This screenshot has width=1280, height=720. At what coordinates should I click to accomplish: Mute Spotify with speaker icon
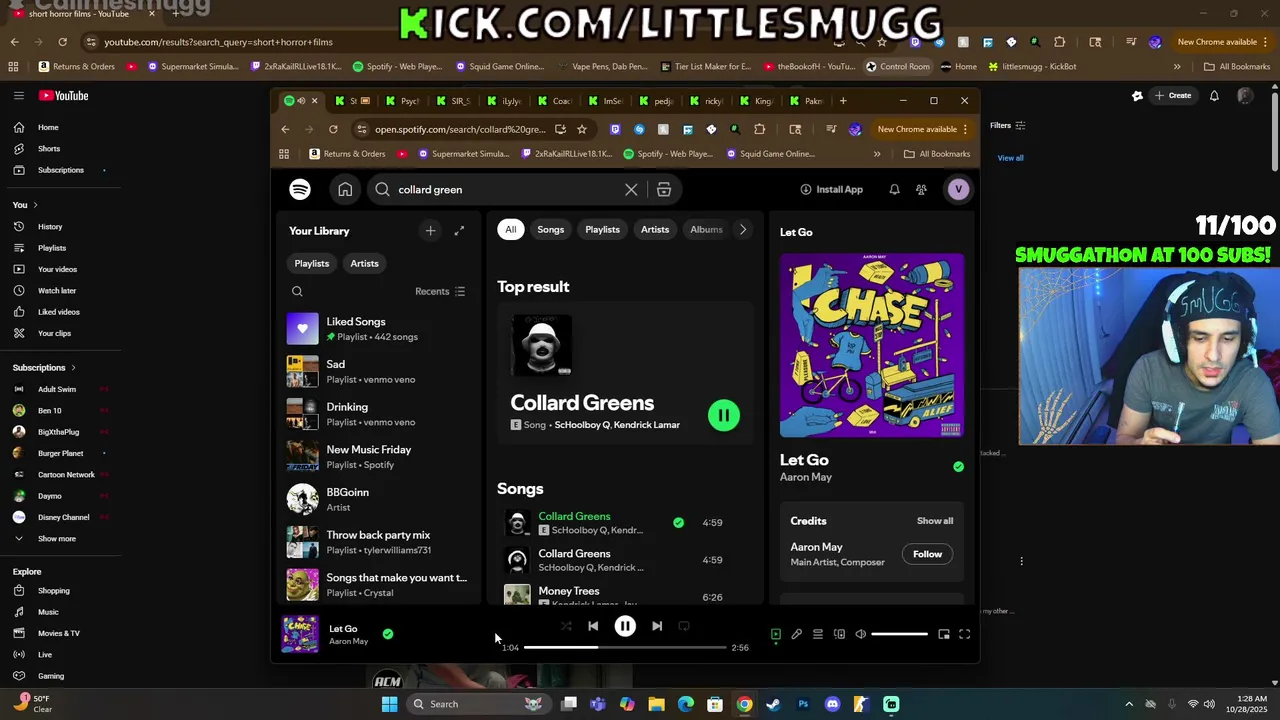pos(860,634)
